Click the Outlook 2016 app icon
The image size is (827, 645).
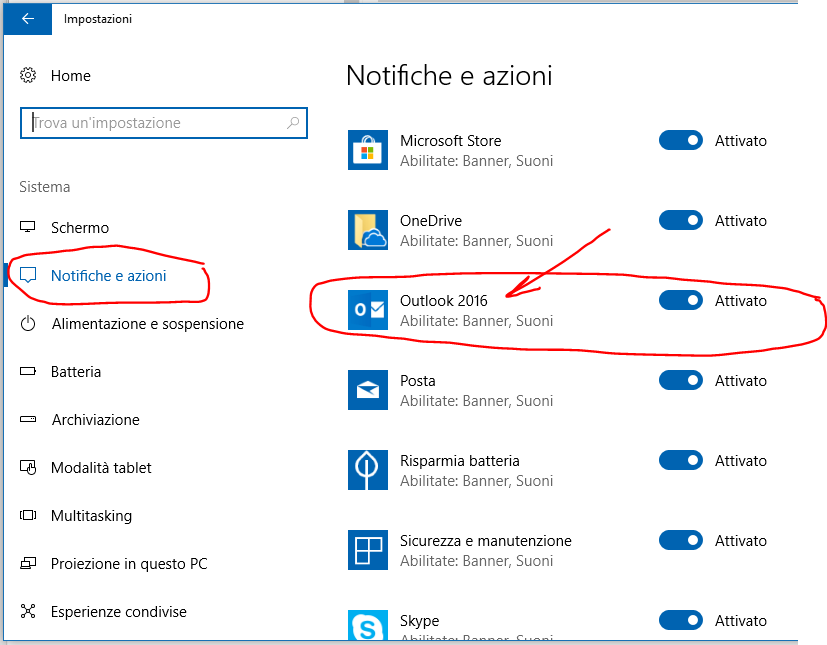(x=367, y=310)
